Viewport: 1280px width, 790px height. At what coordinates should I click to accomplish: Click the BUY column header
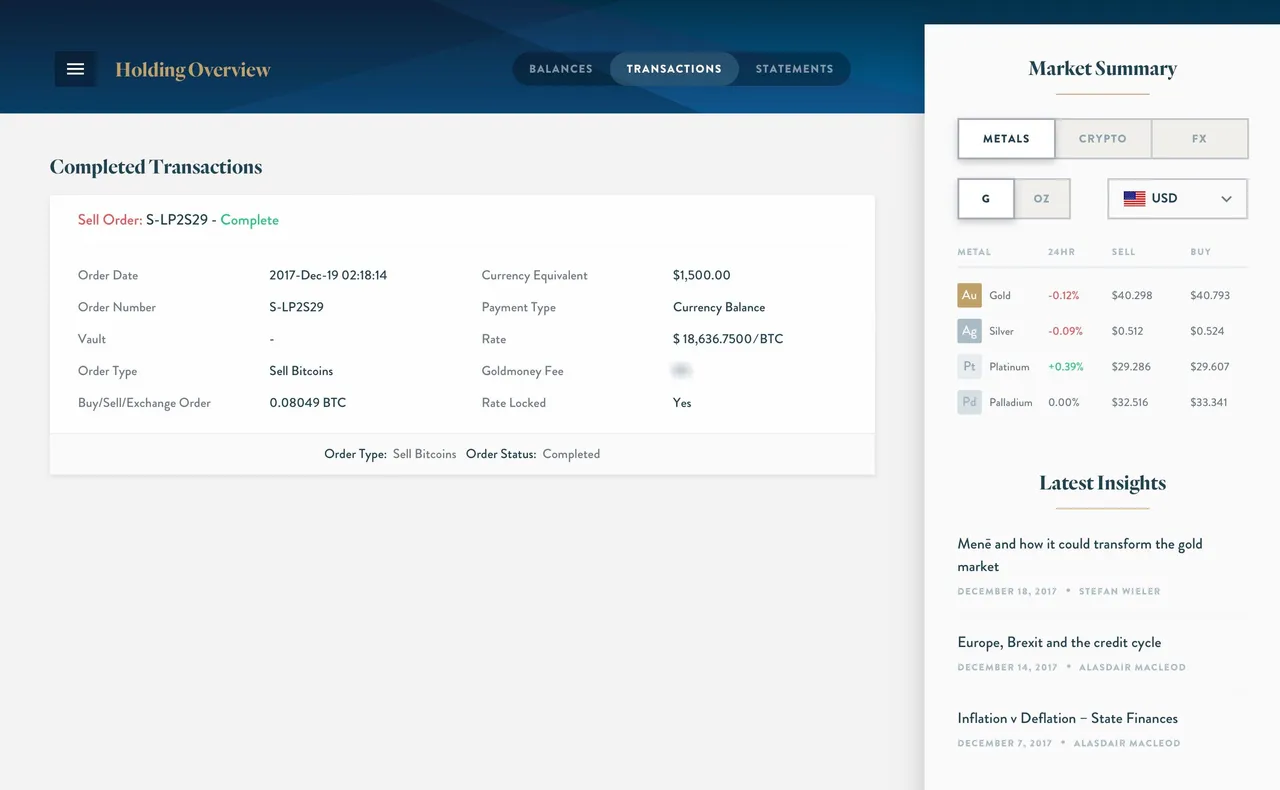(1200, 252)
